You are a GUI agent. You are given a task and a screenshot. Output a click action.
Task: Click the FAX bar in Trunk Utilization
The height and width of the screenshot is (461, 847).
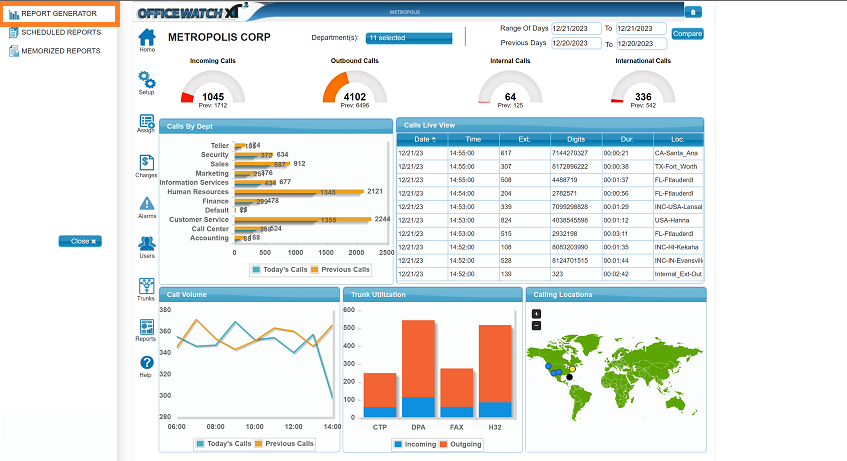click(457, 393)
